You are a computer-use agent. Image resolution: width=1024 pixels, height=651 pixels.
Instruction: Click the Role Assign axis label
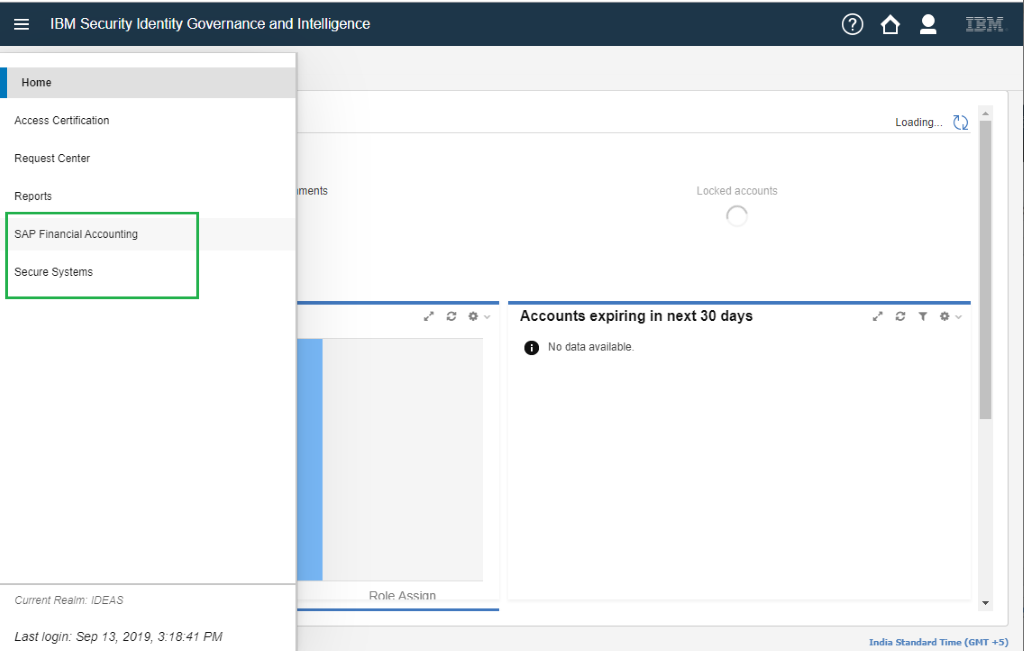click(402, 595)
